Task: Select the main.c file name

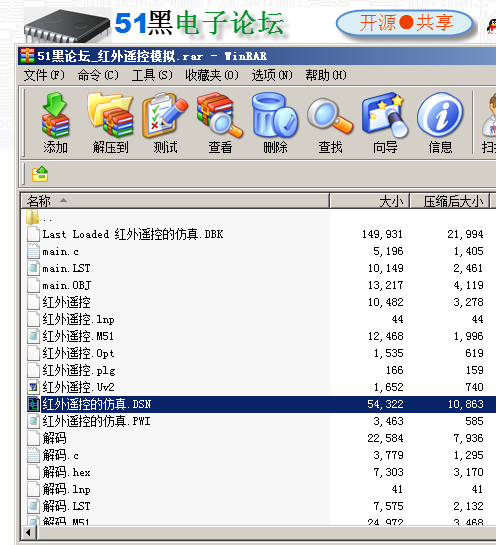Action: [60, 251]
